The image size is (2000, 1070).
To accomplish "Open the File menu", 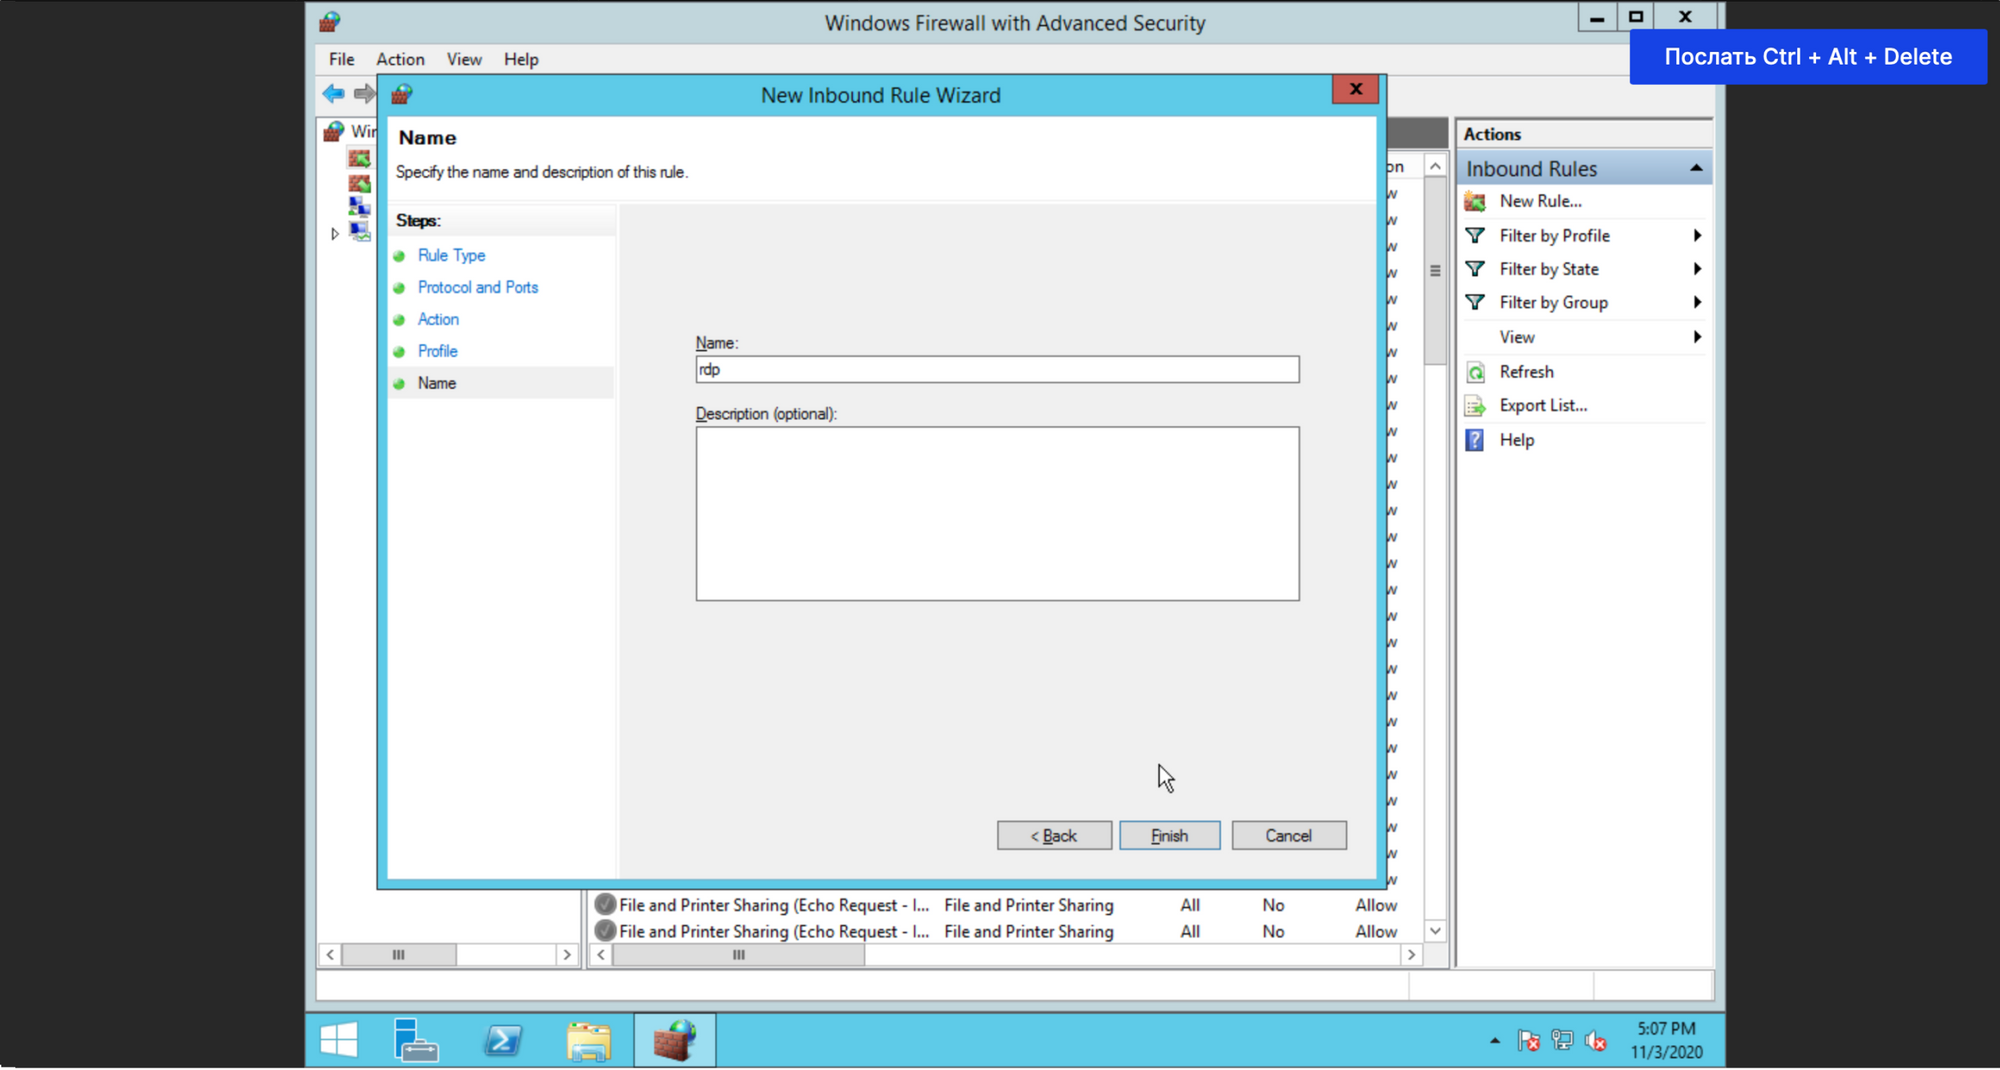I will point(342,59).
